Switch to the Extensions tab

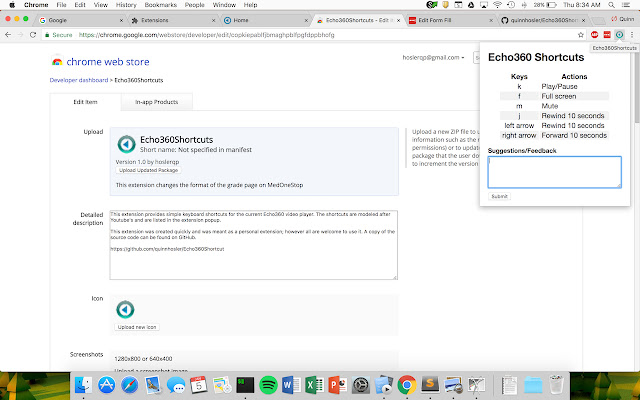tap(173, 20)
